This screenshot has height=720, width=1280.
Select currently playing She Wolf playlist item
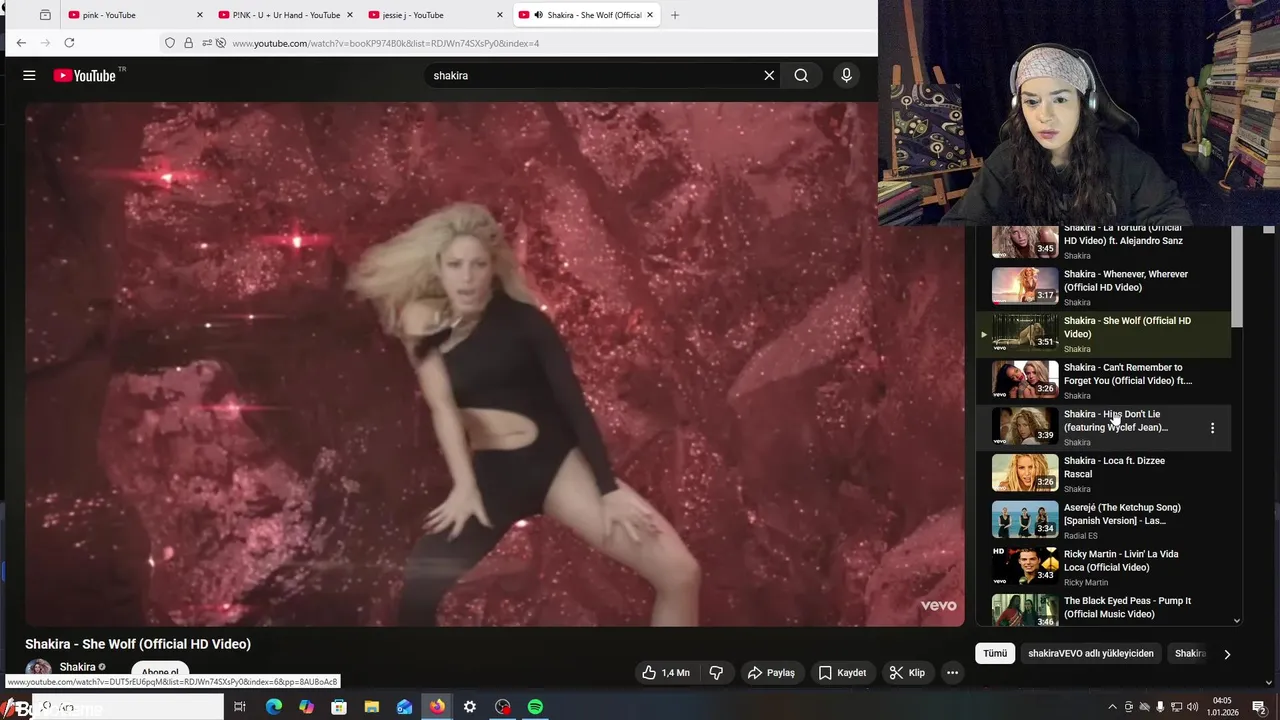(x=1102, y=334)
